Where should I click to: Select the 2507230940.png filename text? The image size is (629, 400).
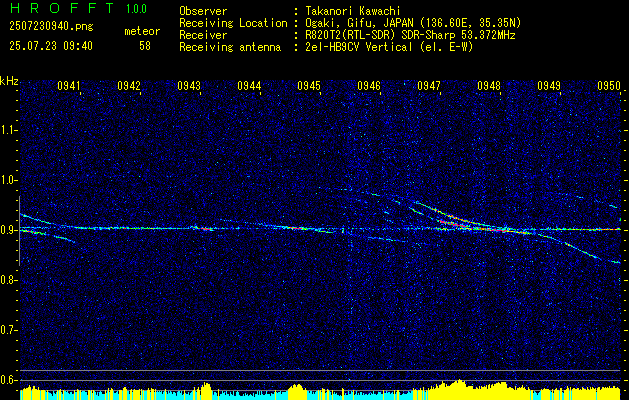point(51,26)
